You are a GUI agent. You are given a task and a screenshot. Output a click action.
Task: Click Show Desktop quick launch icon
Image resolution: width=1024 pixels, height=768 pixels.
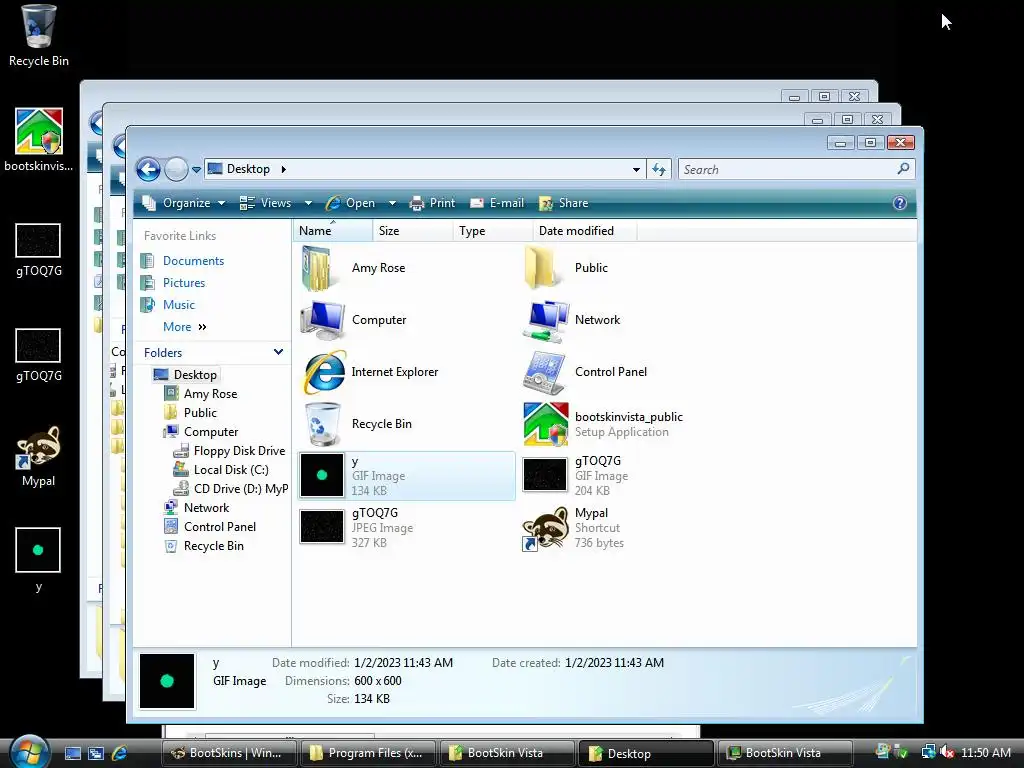[x=72, y=753]
